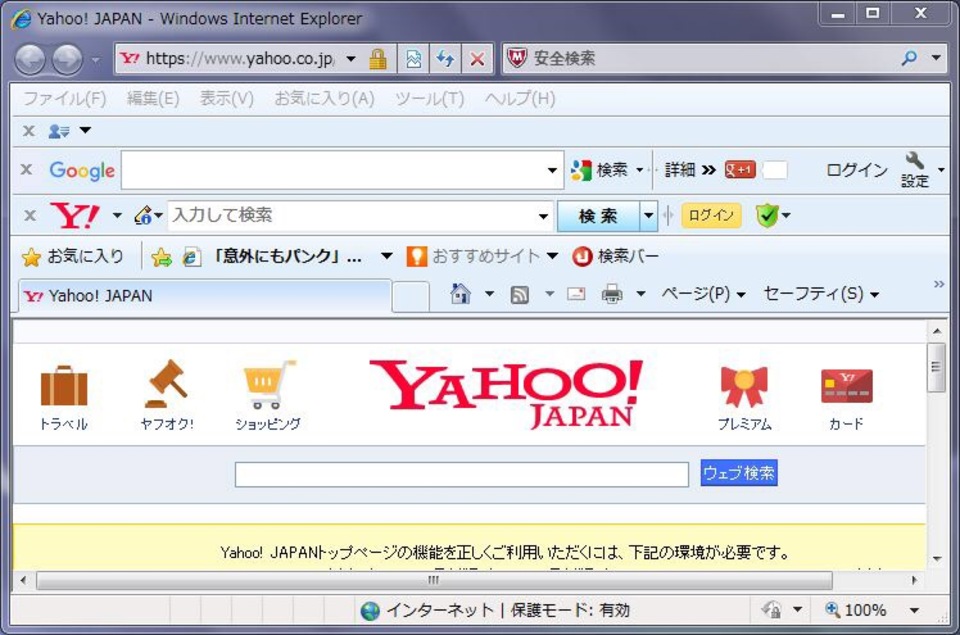Close the Yahoo toolbar with its X
The height and width of the screenshot is (635, 960).
point(30,216)
